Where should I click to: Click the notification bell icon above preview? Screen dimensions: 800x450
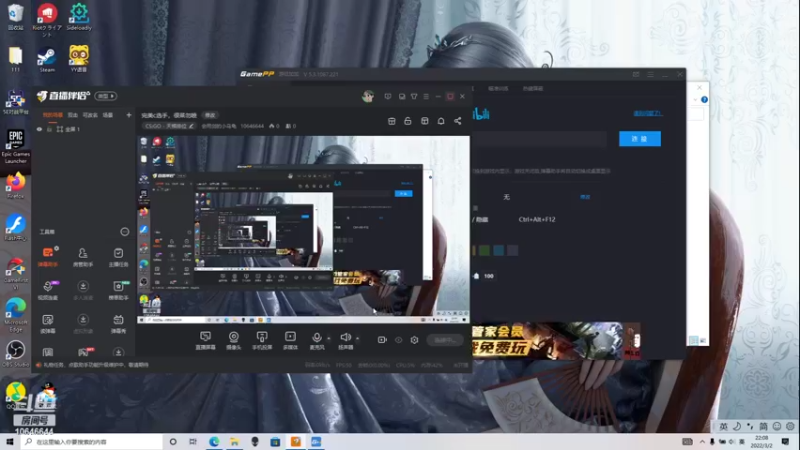click(441, 121)
